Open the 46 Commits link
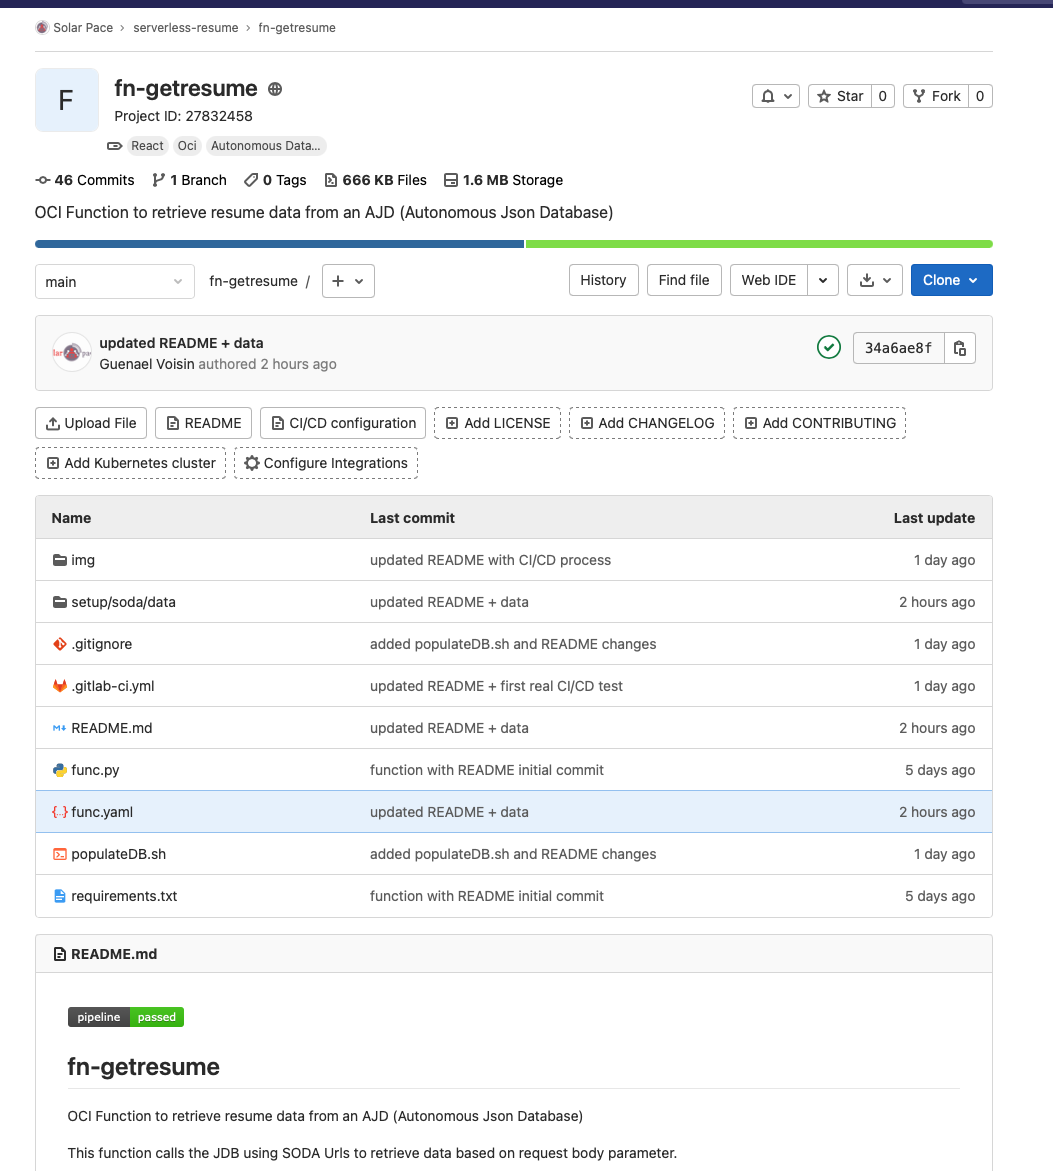 [85, 180]
